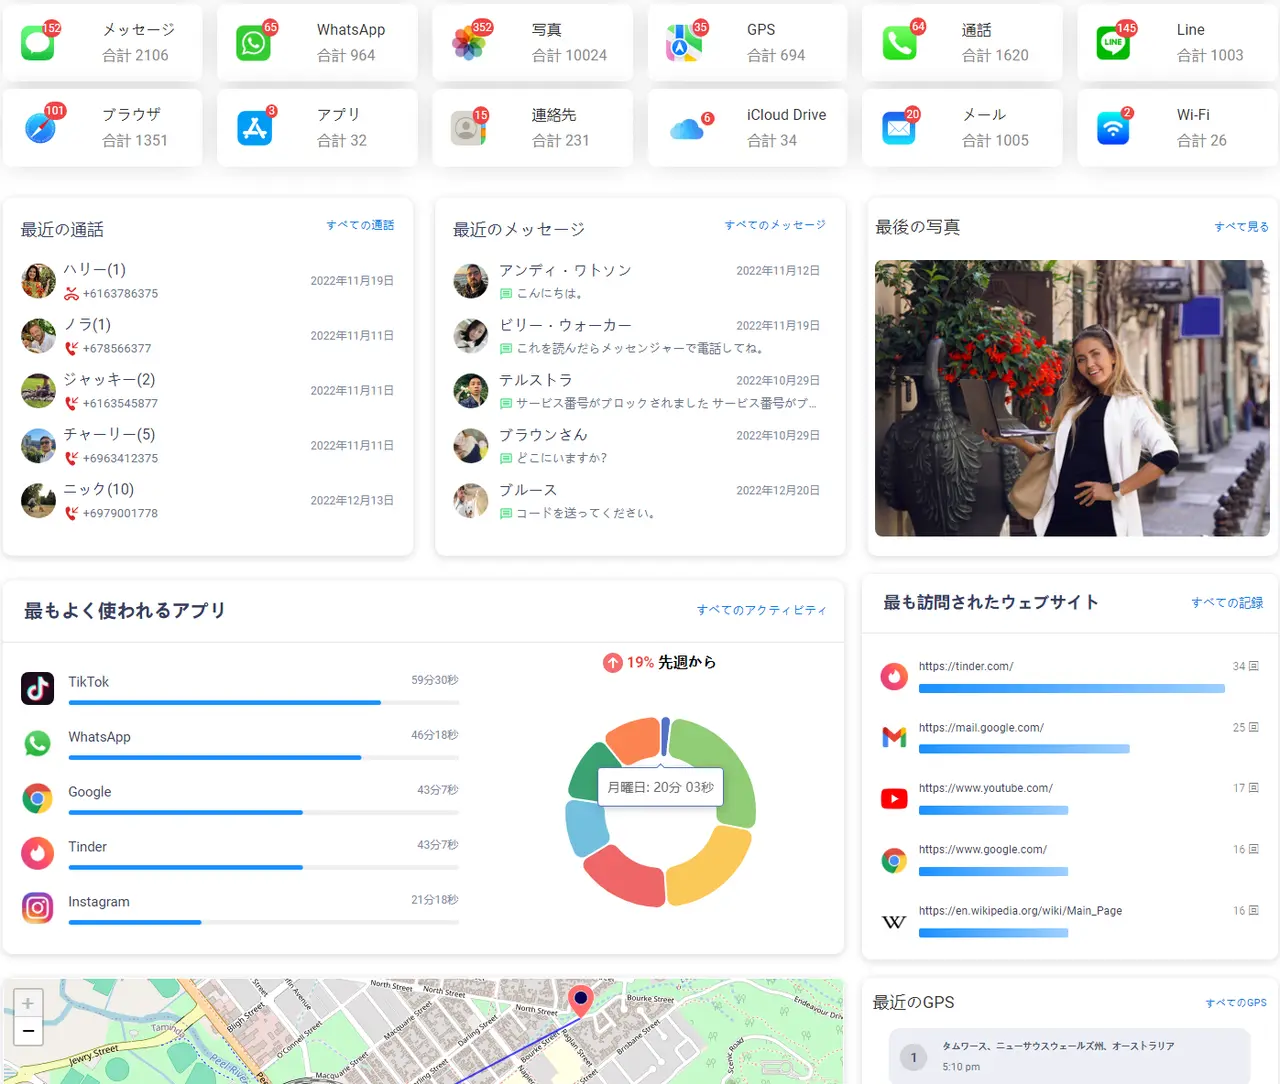Open すべてのアクティビティ all activity link
Image resolution: width=1280 pixels, height=1084 pixels.
click(762, 610)
